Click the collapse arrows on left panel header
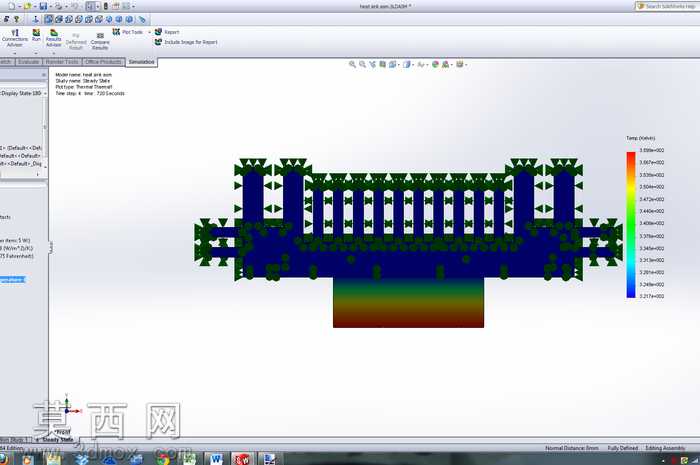This screenshot has width=700, height=465. [44, 75]
